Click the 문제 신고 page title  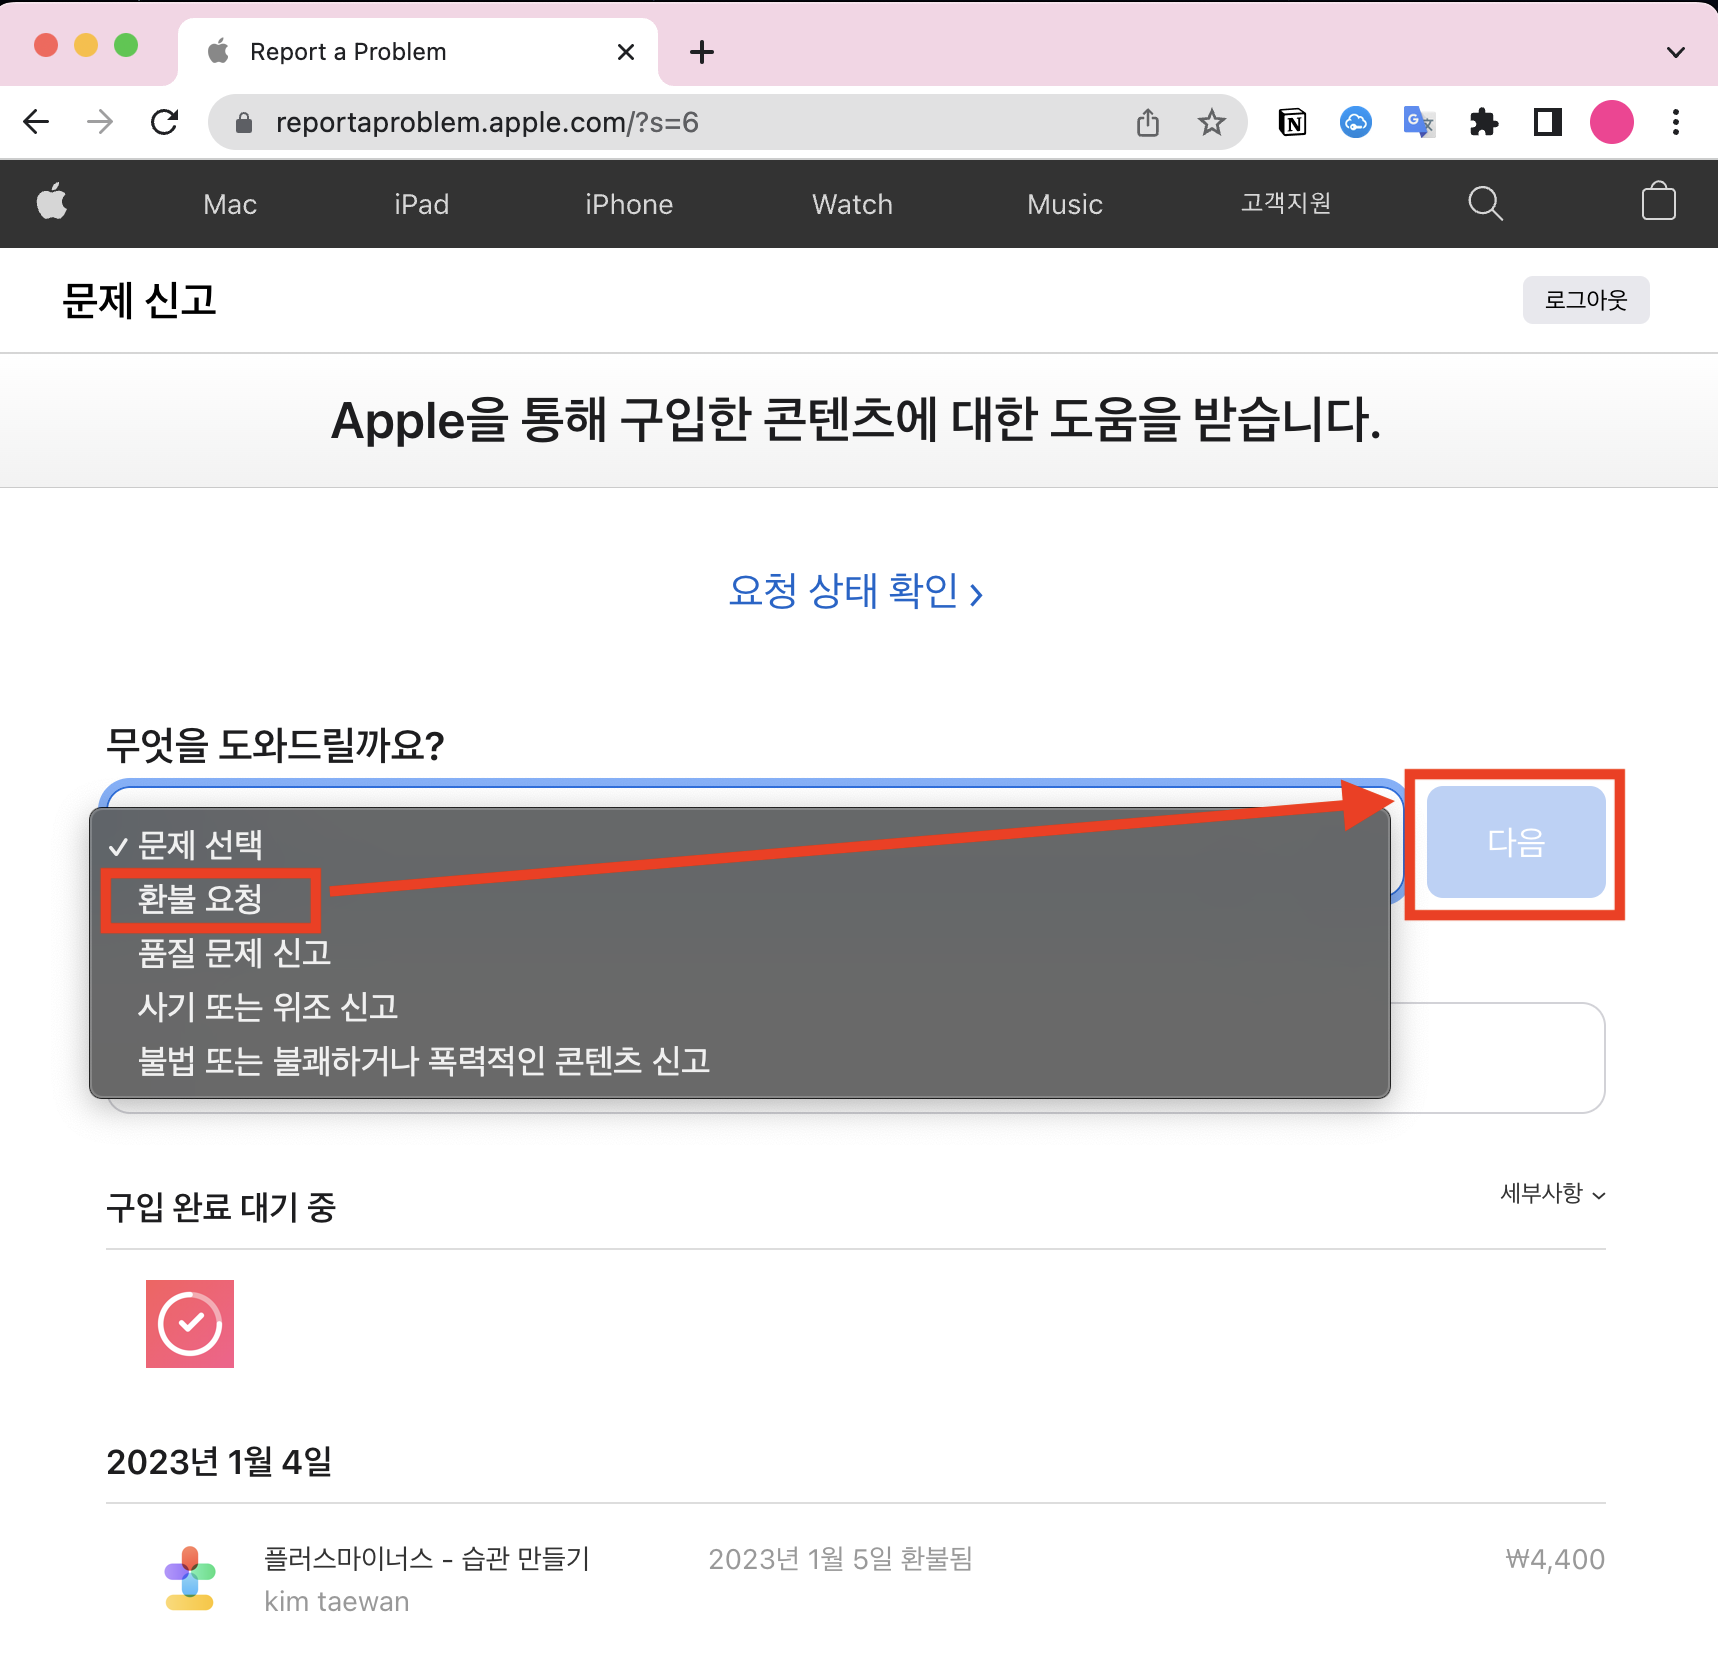[x=139, y=300]
